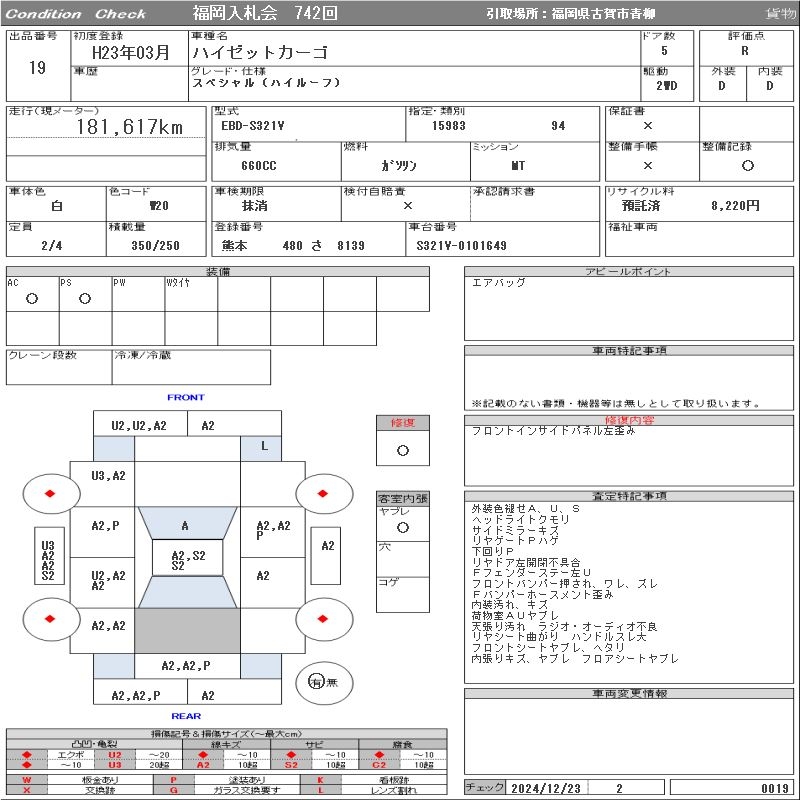Click the red S2 legend marker
Screen dimensions: 800x800
point(291,764)
